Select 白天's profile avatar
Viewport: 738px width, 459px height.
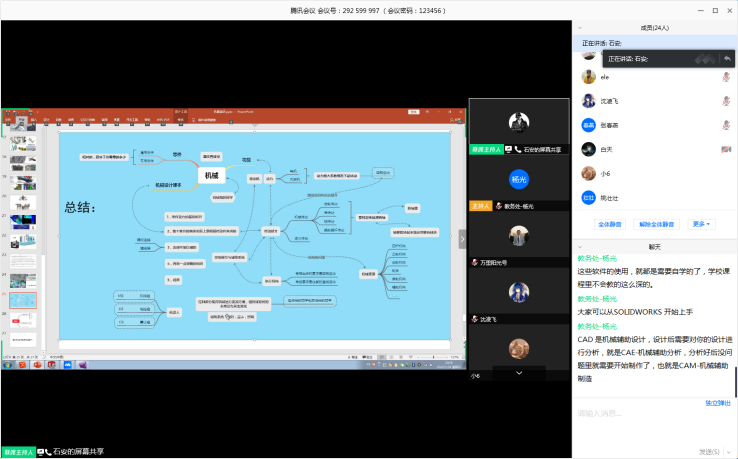(x=590, y=149)
